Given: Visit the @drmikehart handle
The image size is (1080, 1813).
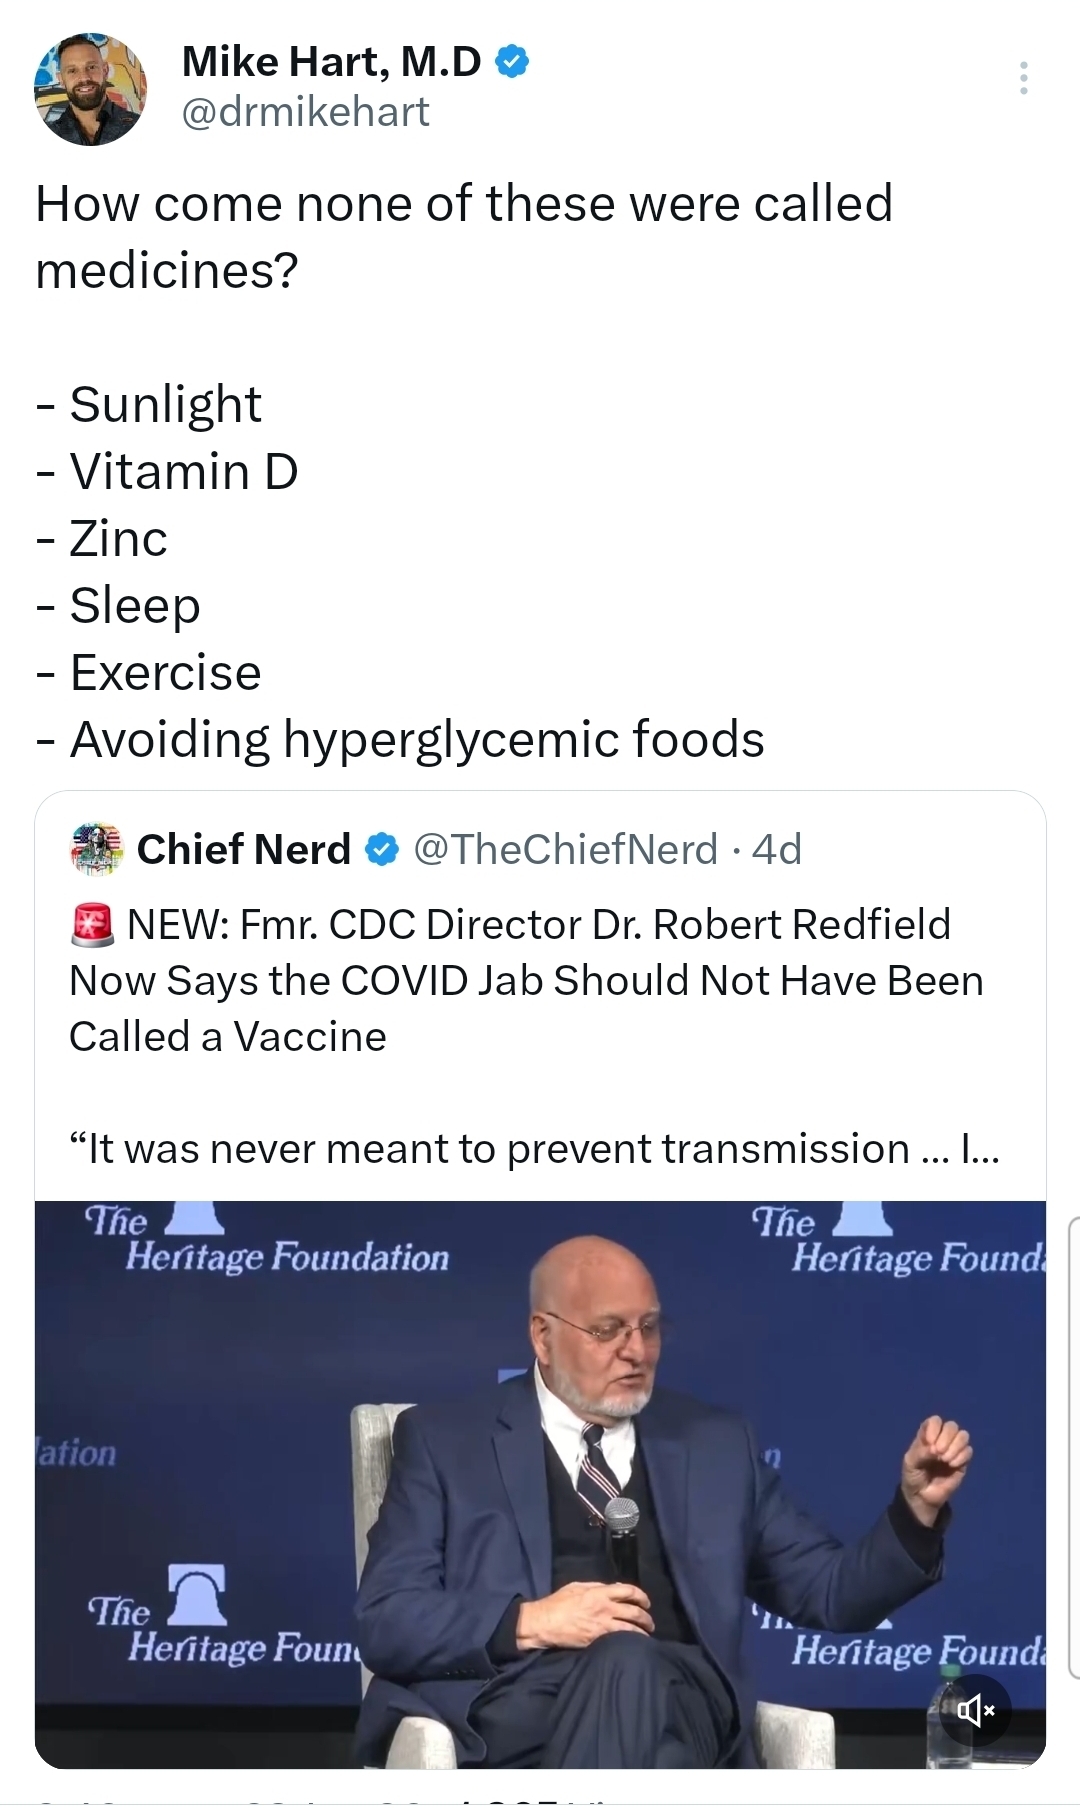Looking at the screenshot, I should point(305,112).
